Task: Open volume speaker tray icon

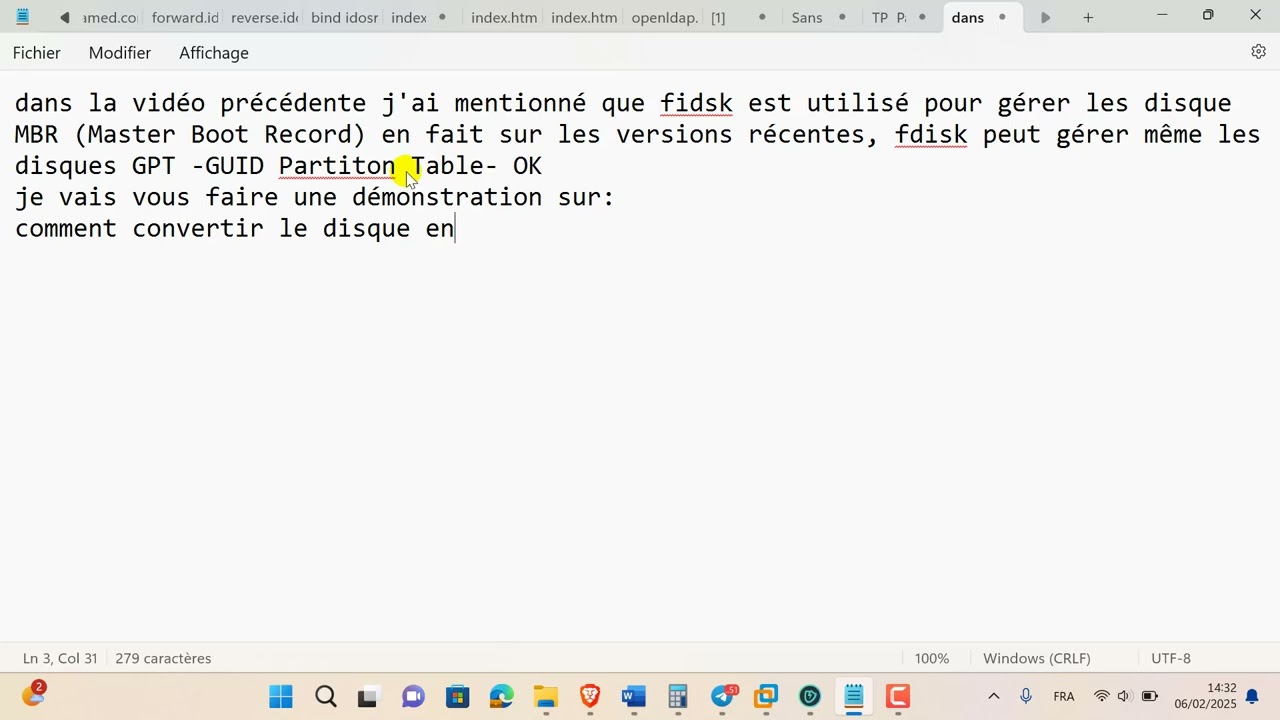Action: click(1124, 697)
